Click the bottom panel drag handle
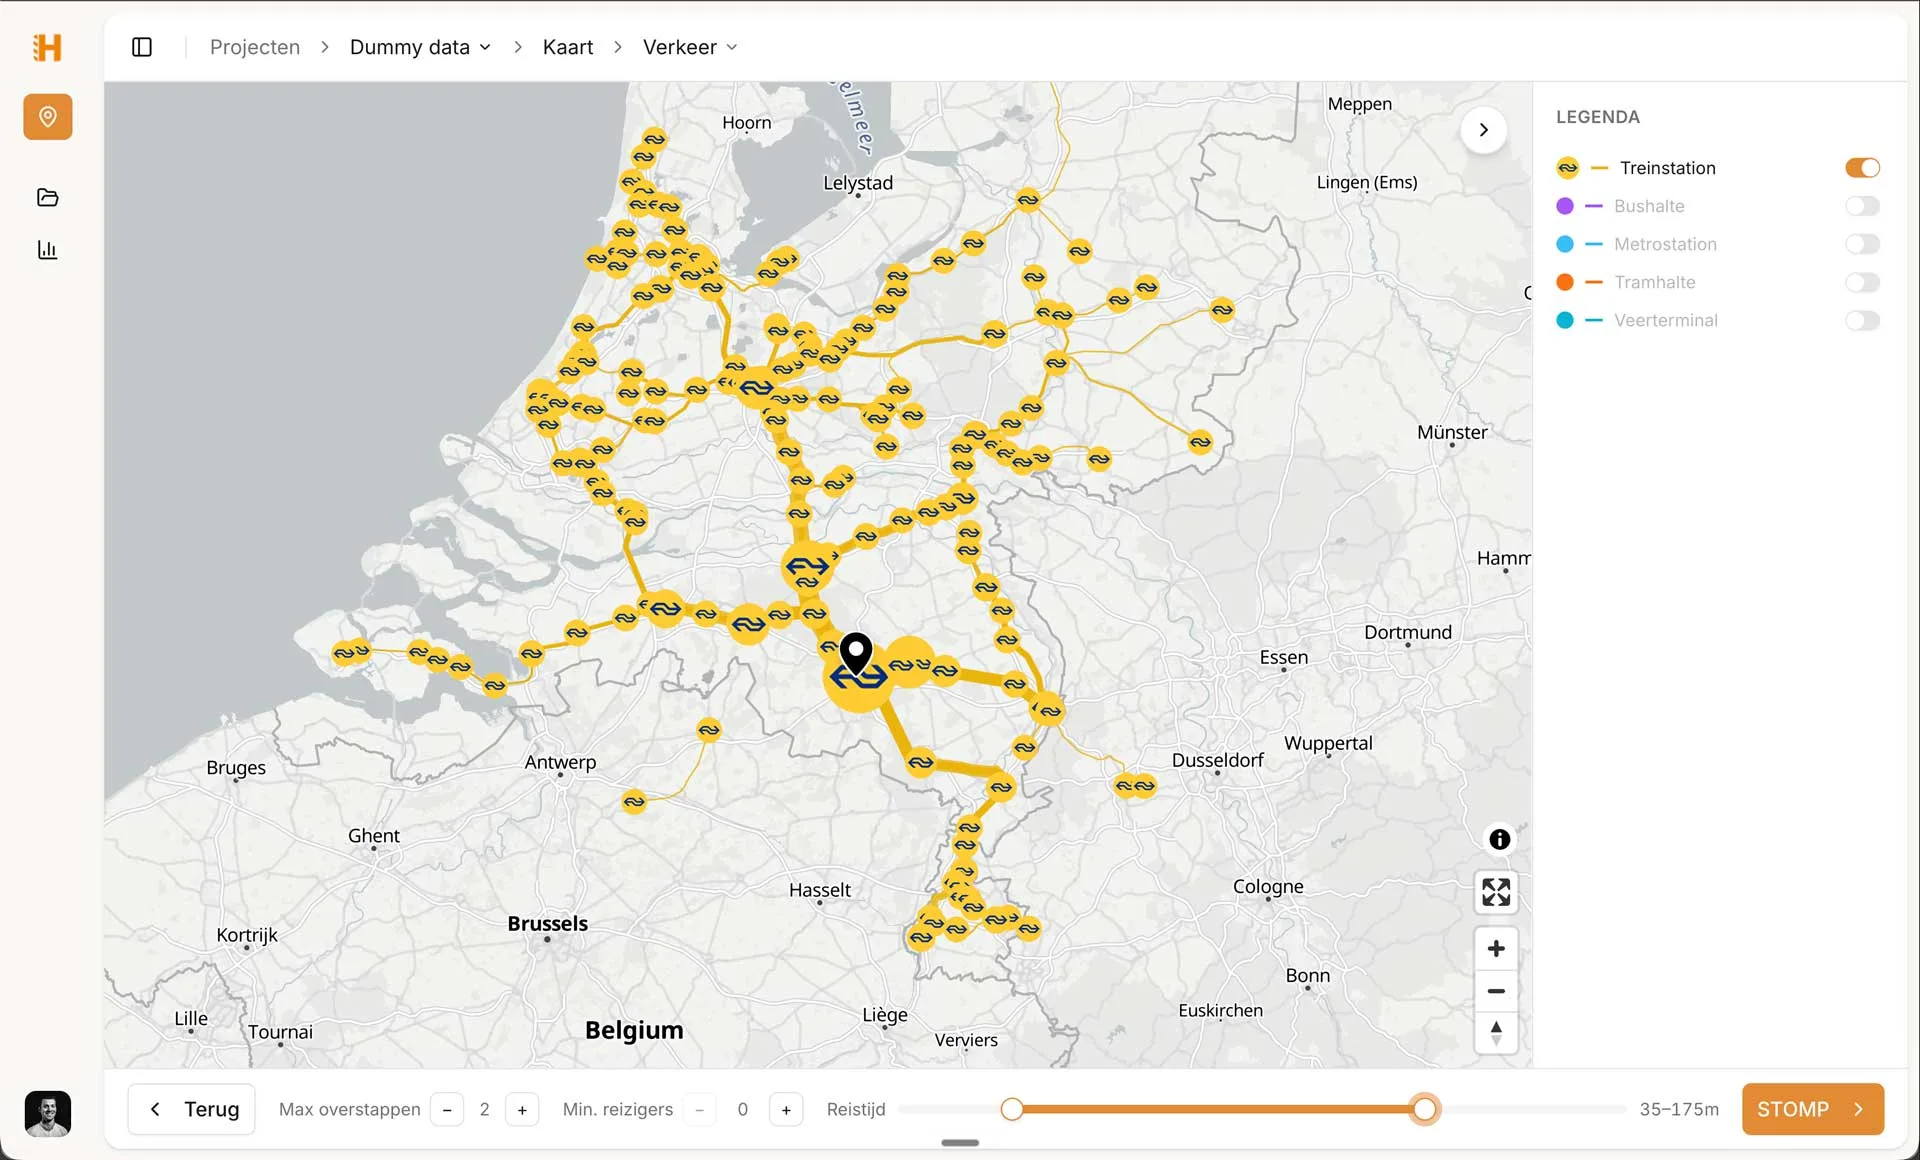The width and height of the screenshot is (1920, 1160). [x=960, y=1143]
